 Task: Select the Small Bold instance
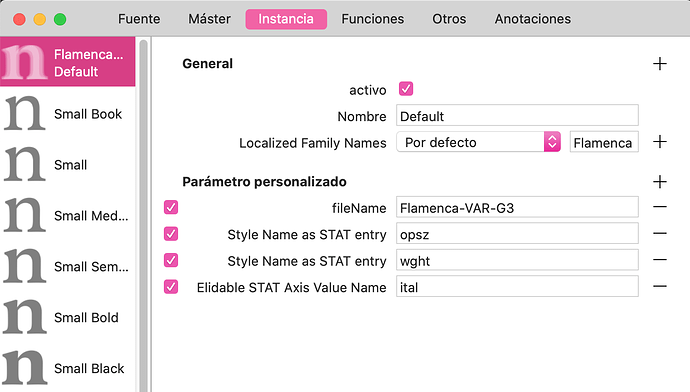pos(67,317)
